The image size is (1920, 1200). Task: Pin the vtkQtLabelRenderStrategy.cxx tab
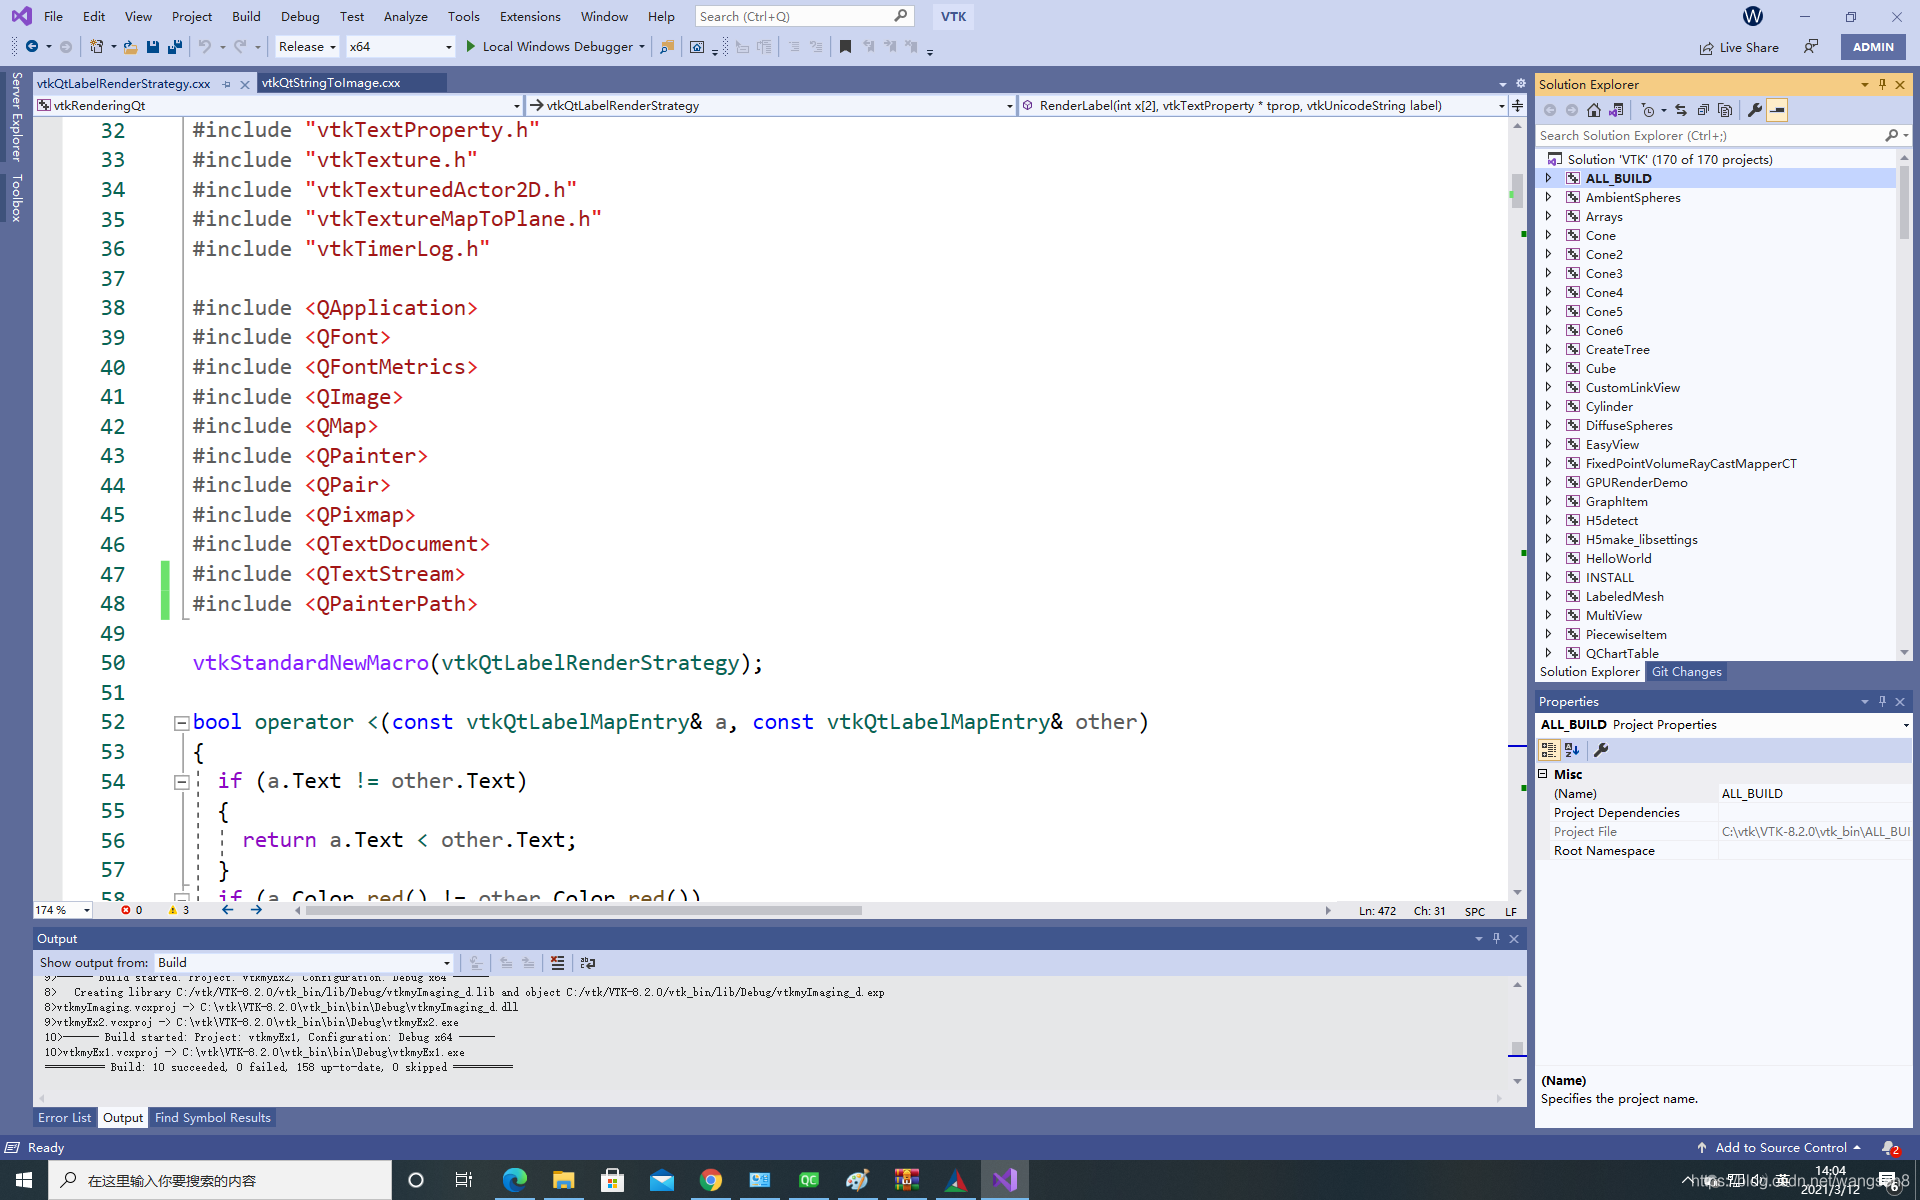coord(227,84)
